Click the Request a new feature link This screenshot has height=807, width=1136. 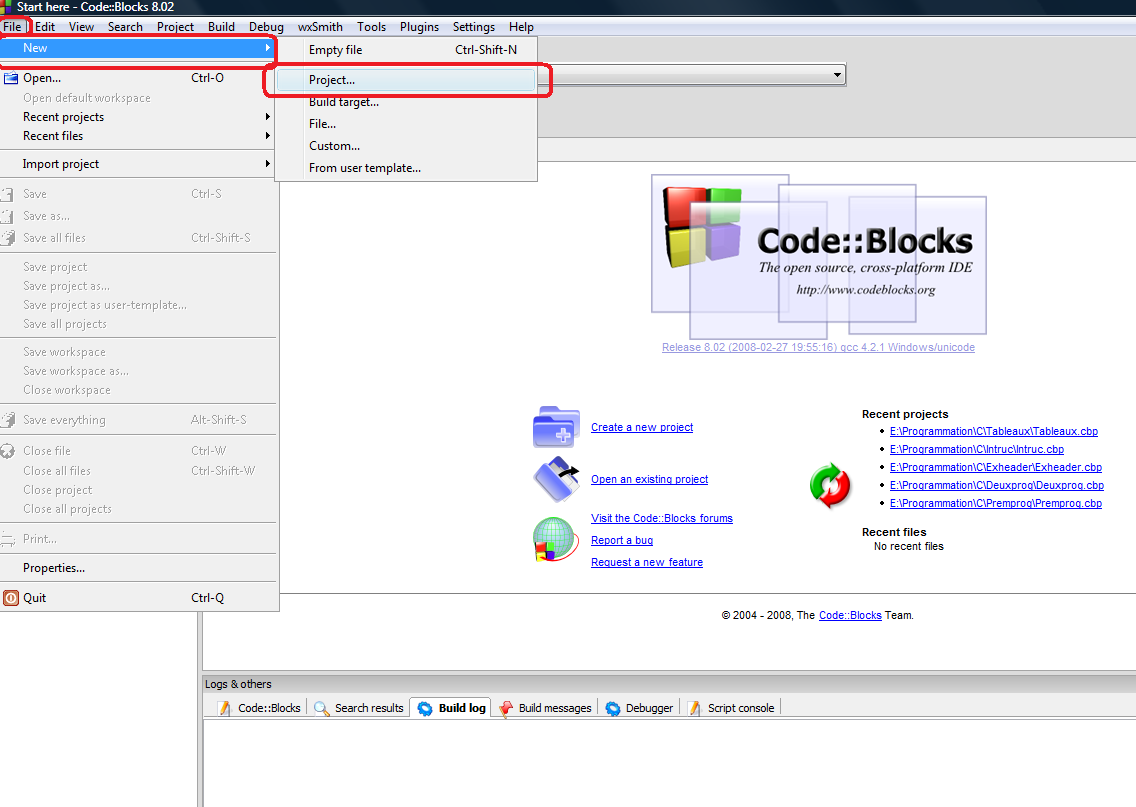click(646, 562)
